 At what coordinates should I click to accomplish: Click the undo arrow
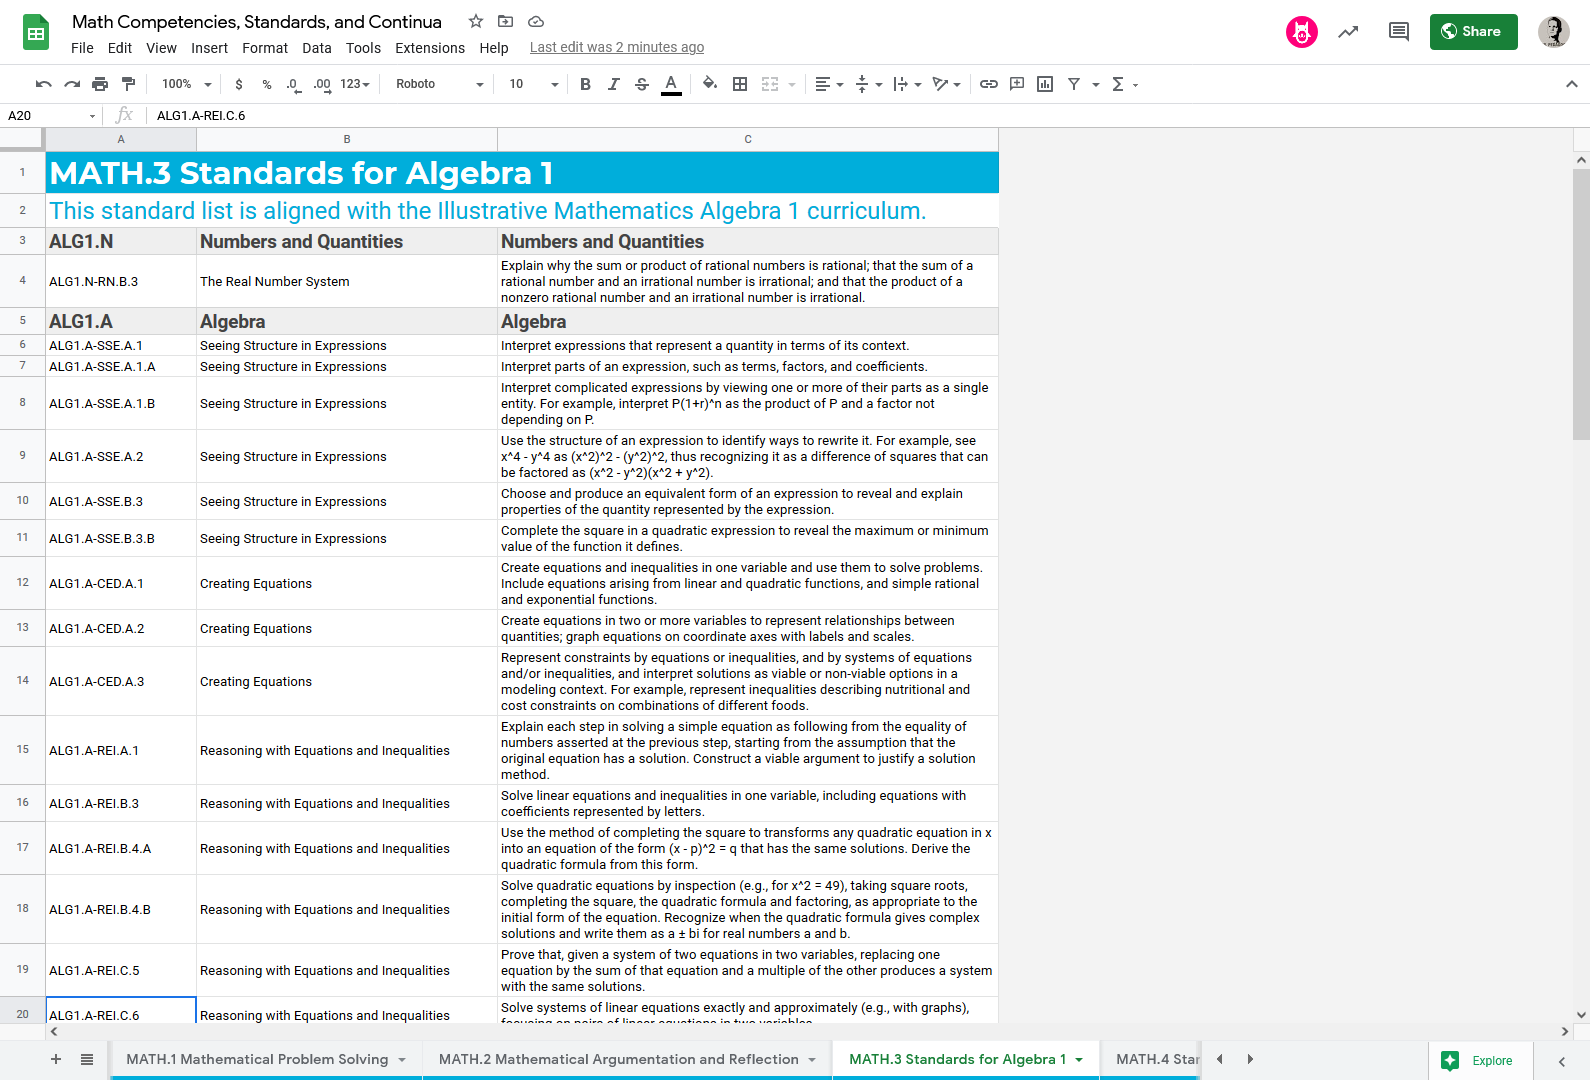tap(43, 84)
